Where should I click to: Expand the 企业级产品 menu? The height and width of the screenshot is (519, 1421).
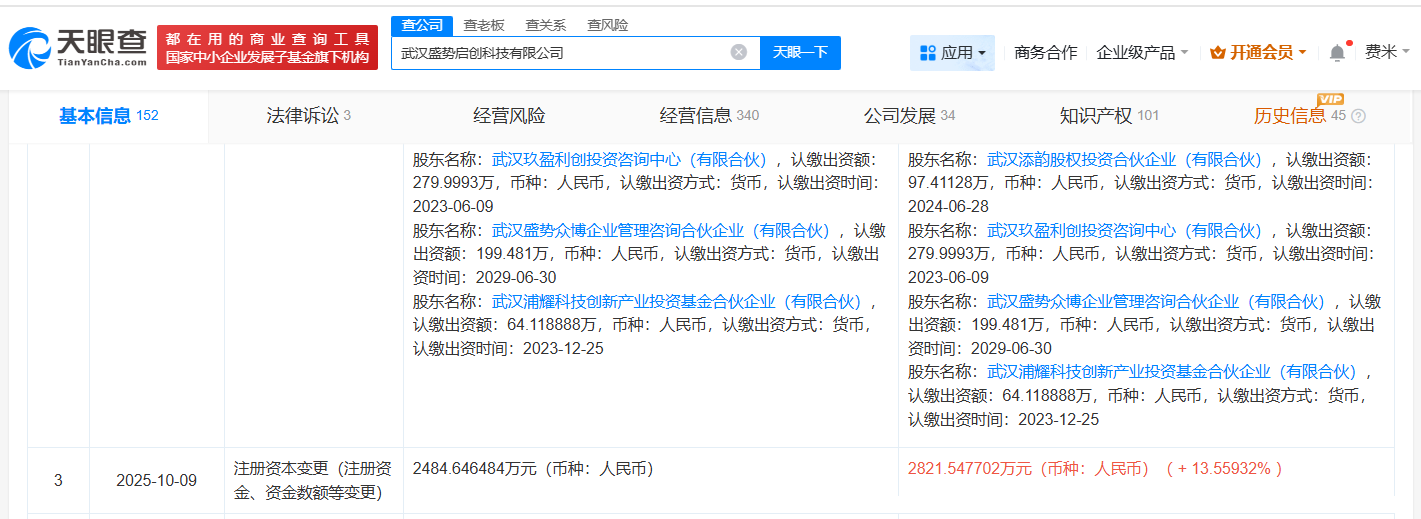click(1142, 53)
